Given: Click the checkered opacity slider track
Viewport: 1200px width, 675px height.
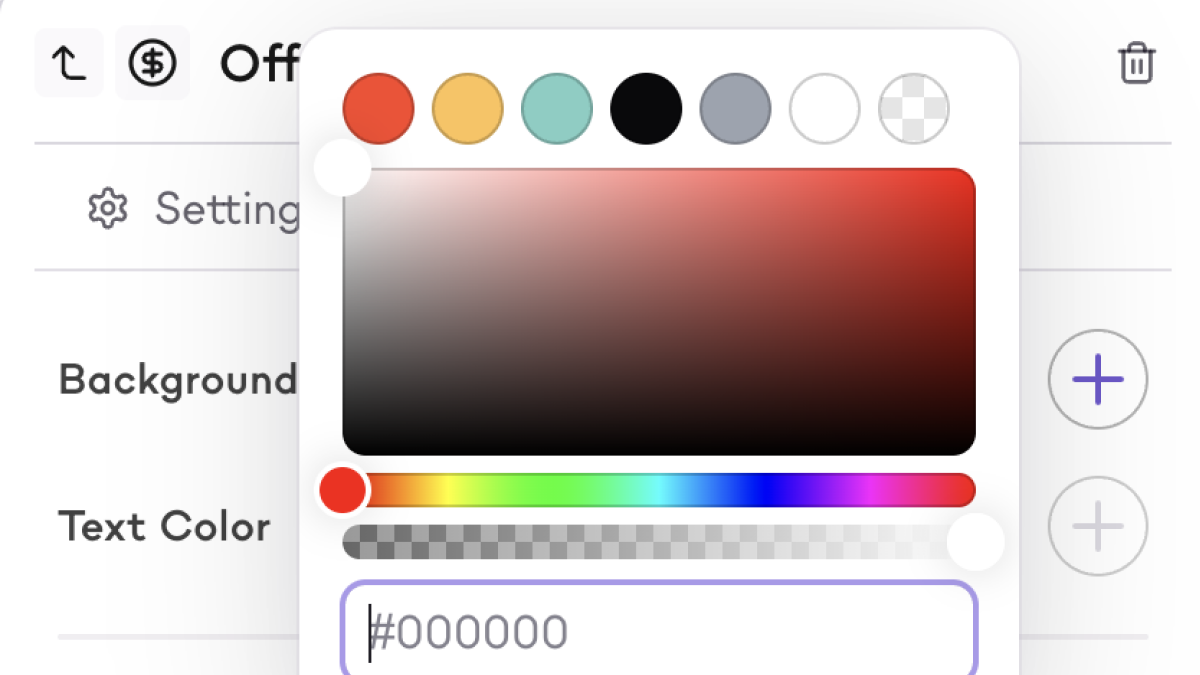Looking at the screenshot, I should (640, 542).
